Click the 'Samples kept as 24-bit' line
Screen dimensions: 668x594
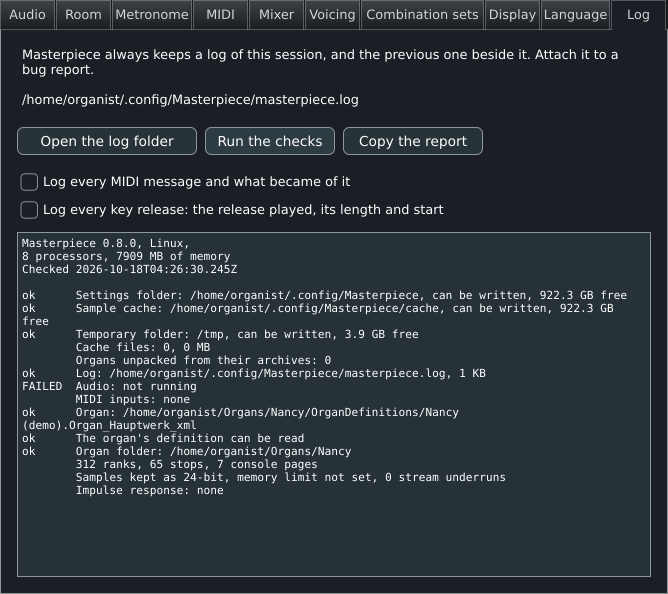291,477
